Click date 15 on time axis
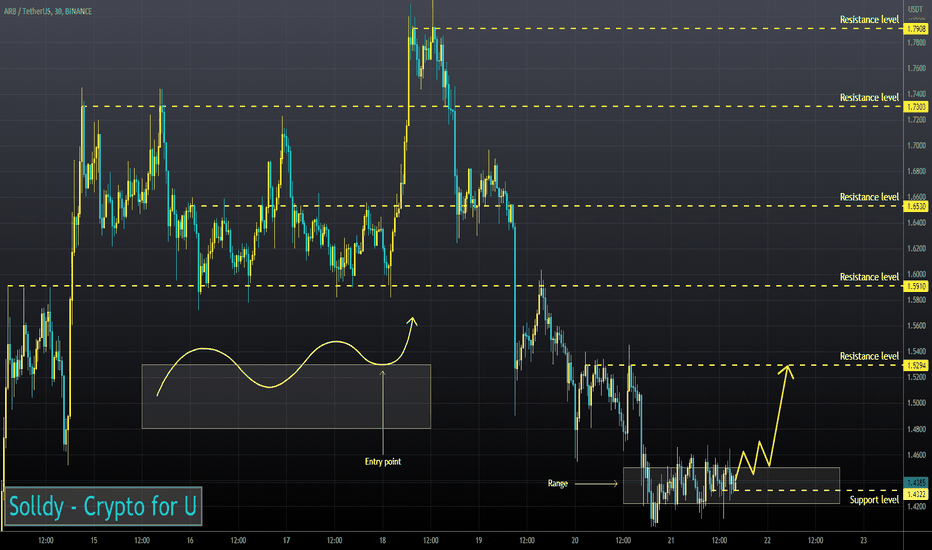The width and height of the screenshot is (932, 550). click(94, 540)
